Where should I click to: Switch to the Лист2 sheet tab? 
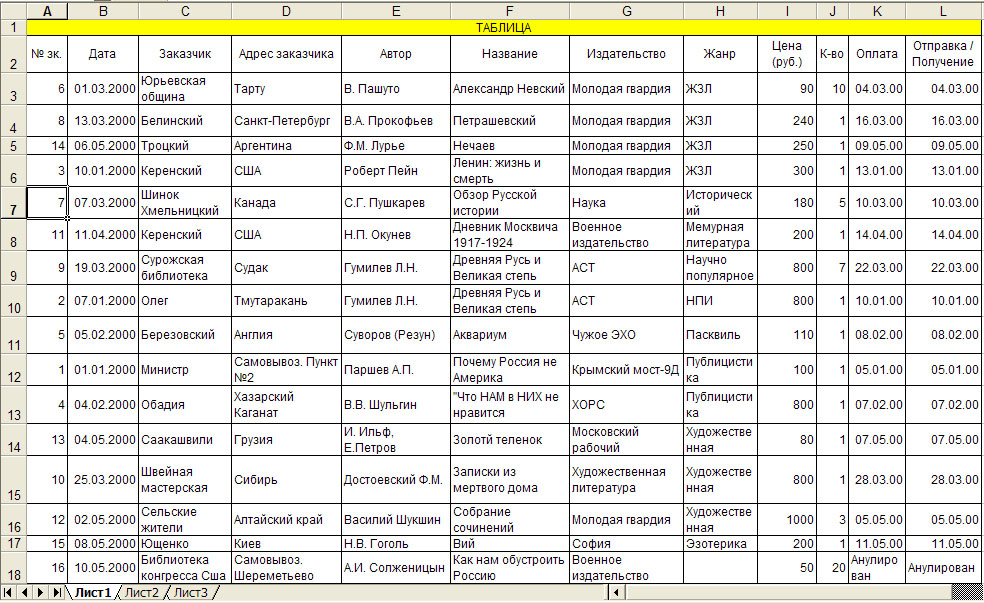[x=141, y=592]
